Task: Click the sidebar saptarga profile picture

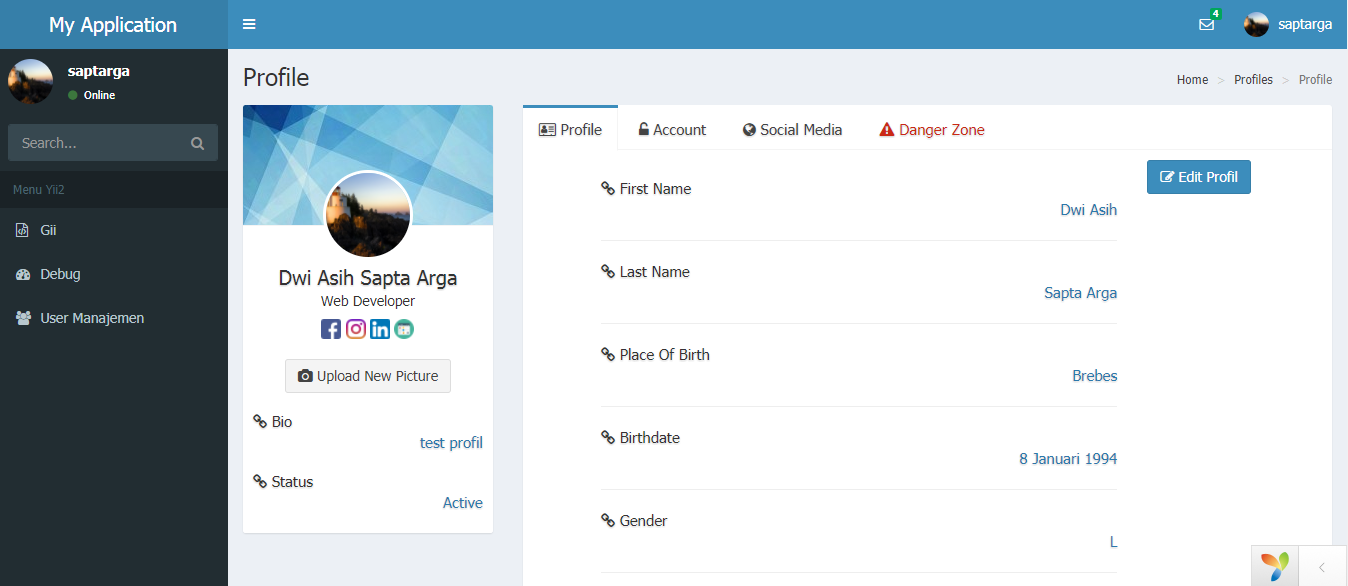Action: pos(30,81)
